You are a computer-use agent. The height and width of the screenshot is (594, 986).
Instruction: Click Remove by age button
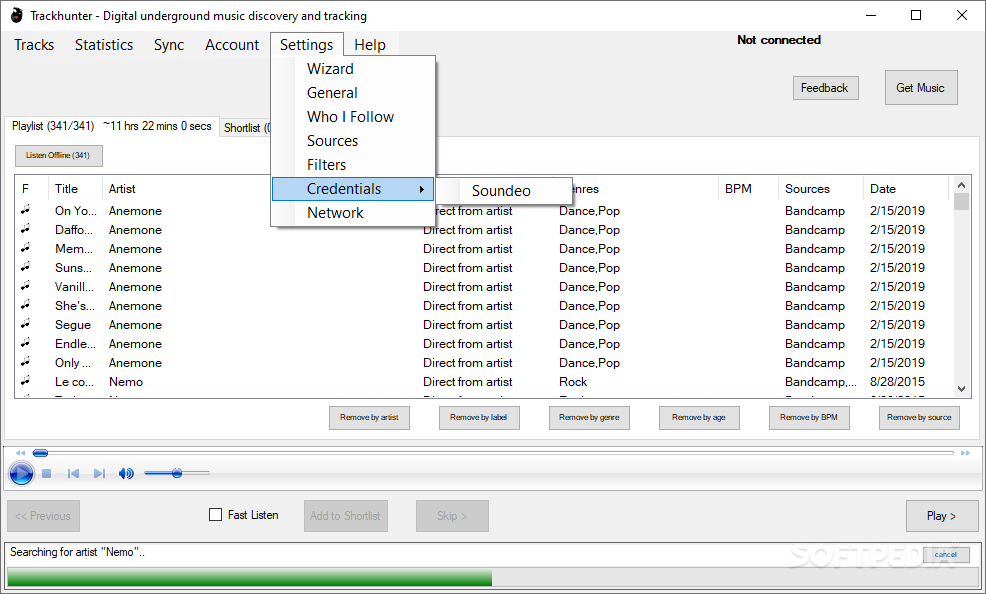[699, 417]
